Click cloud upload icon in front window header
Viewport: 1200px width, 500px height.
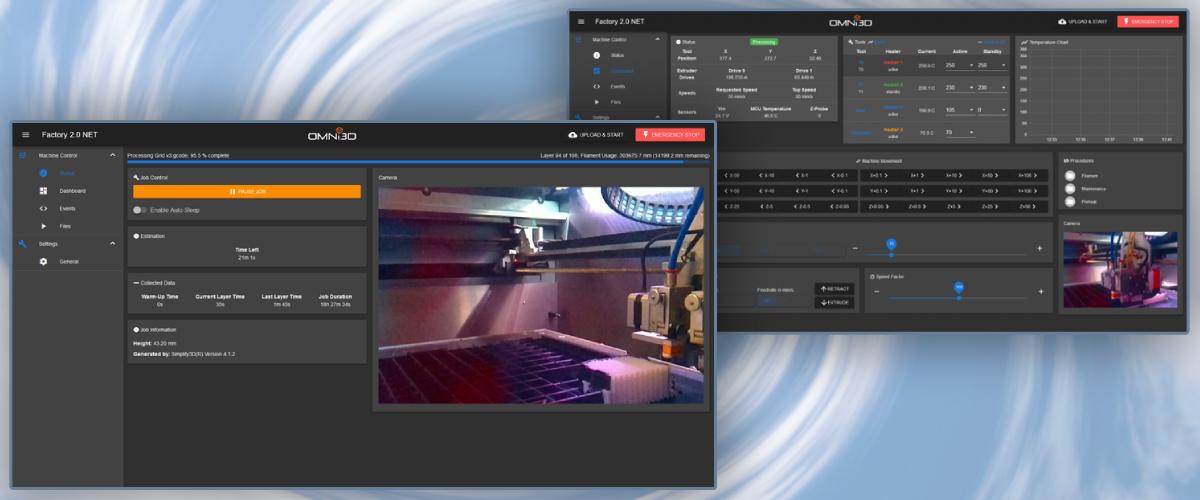[572, 134]
